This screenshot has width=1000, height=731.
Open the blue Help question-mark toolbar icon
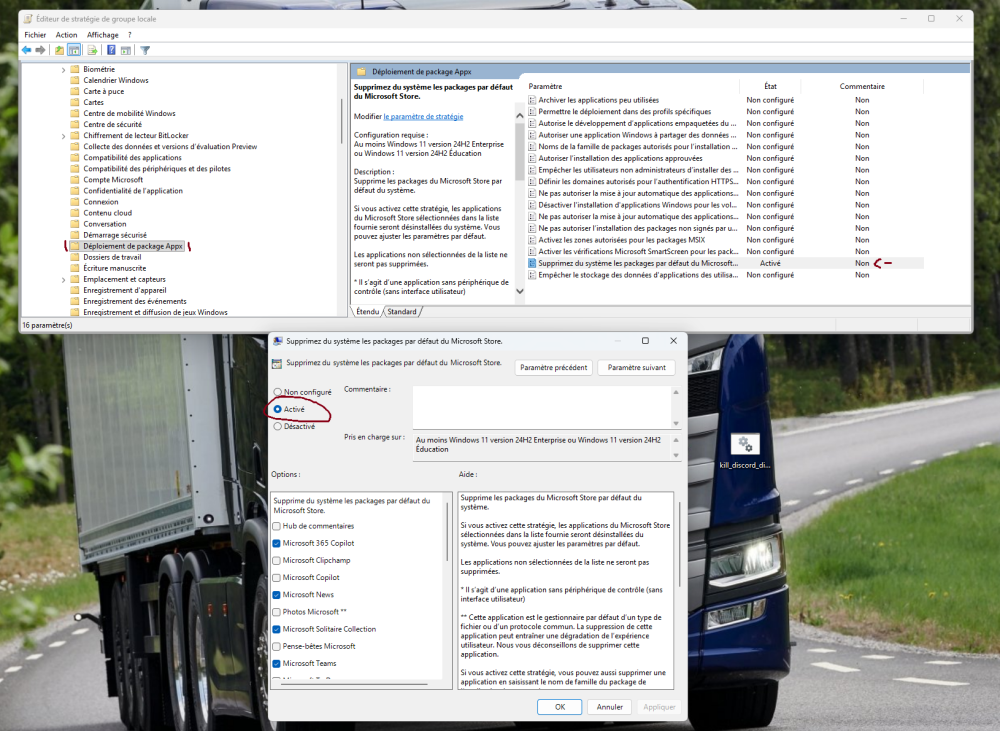111,50
